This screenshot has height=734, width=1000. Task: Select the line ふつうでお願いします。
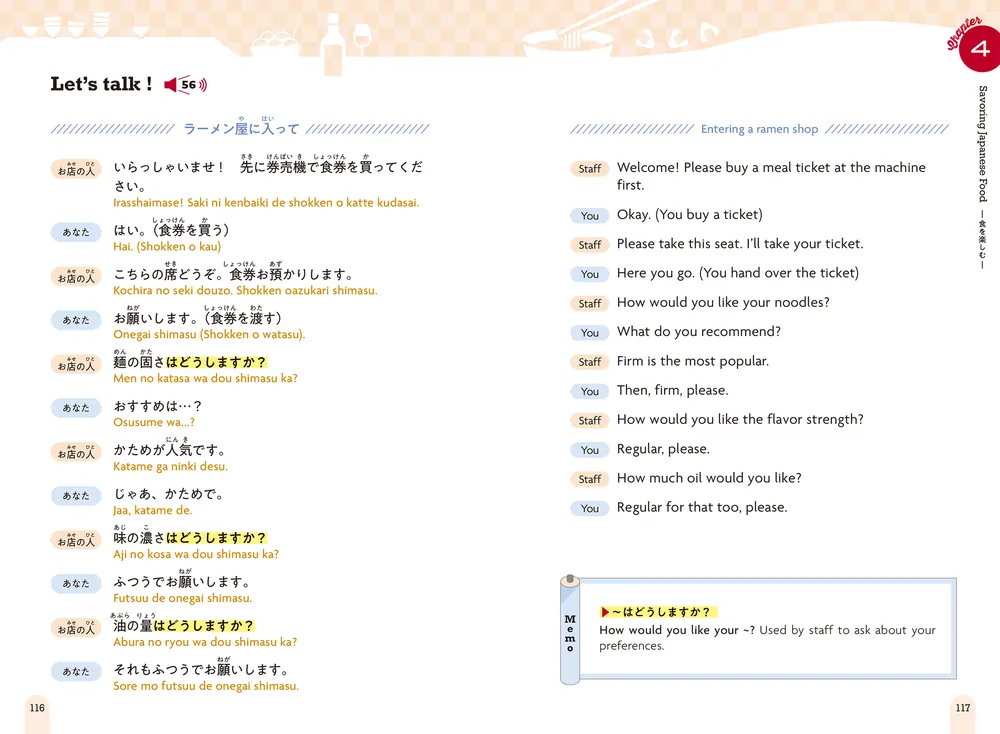click(182, 581)
